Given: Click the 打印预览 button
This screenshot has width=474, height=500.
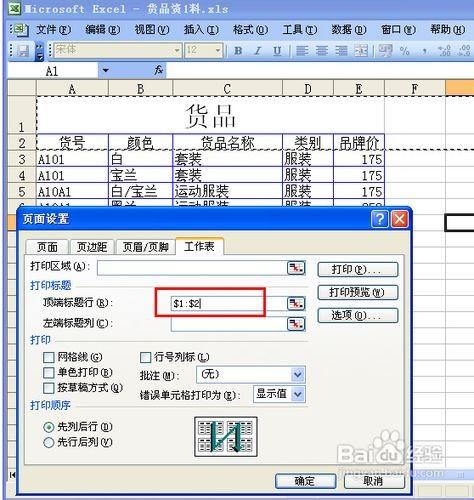Looking at the screenshot, I should (x=357, y=292).
